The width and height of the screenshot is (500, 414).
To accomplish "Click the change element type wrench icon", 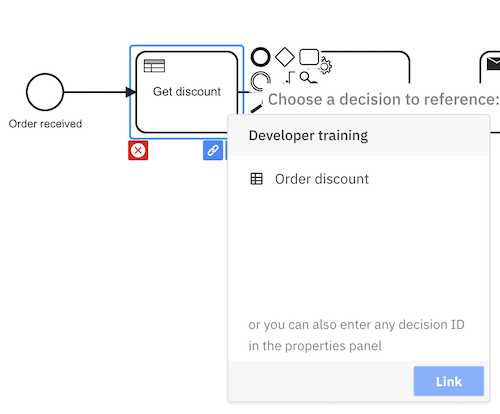I will (x=309, y=78).
